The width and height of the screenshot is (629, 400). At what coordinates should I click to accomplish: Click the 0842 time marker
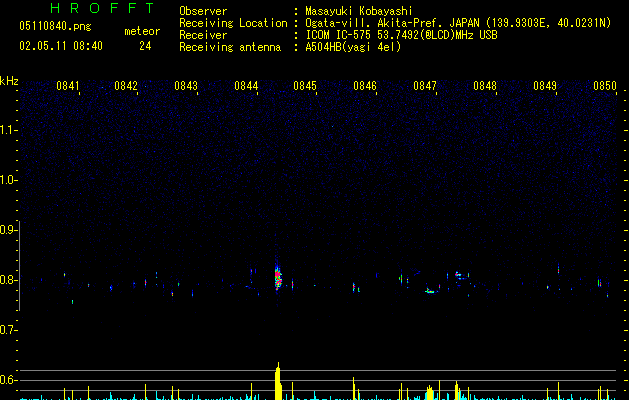tap(126, 86)
